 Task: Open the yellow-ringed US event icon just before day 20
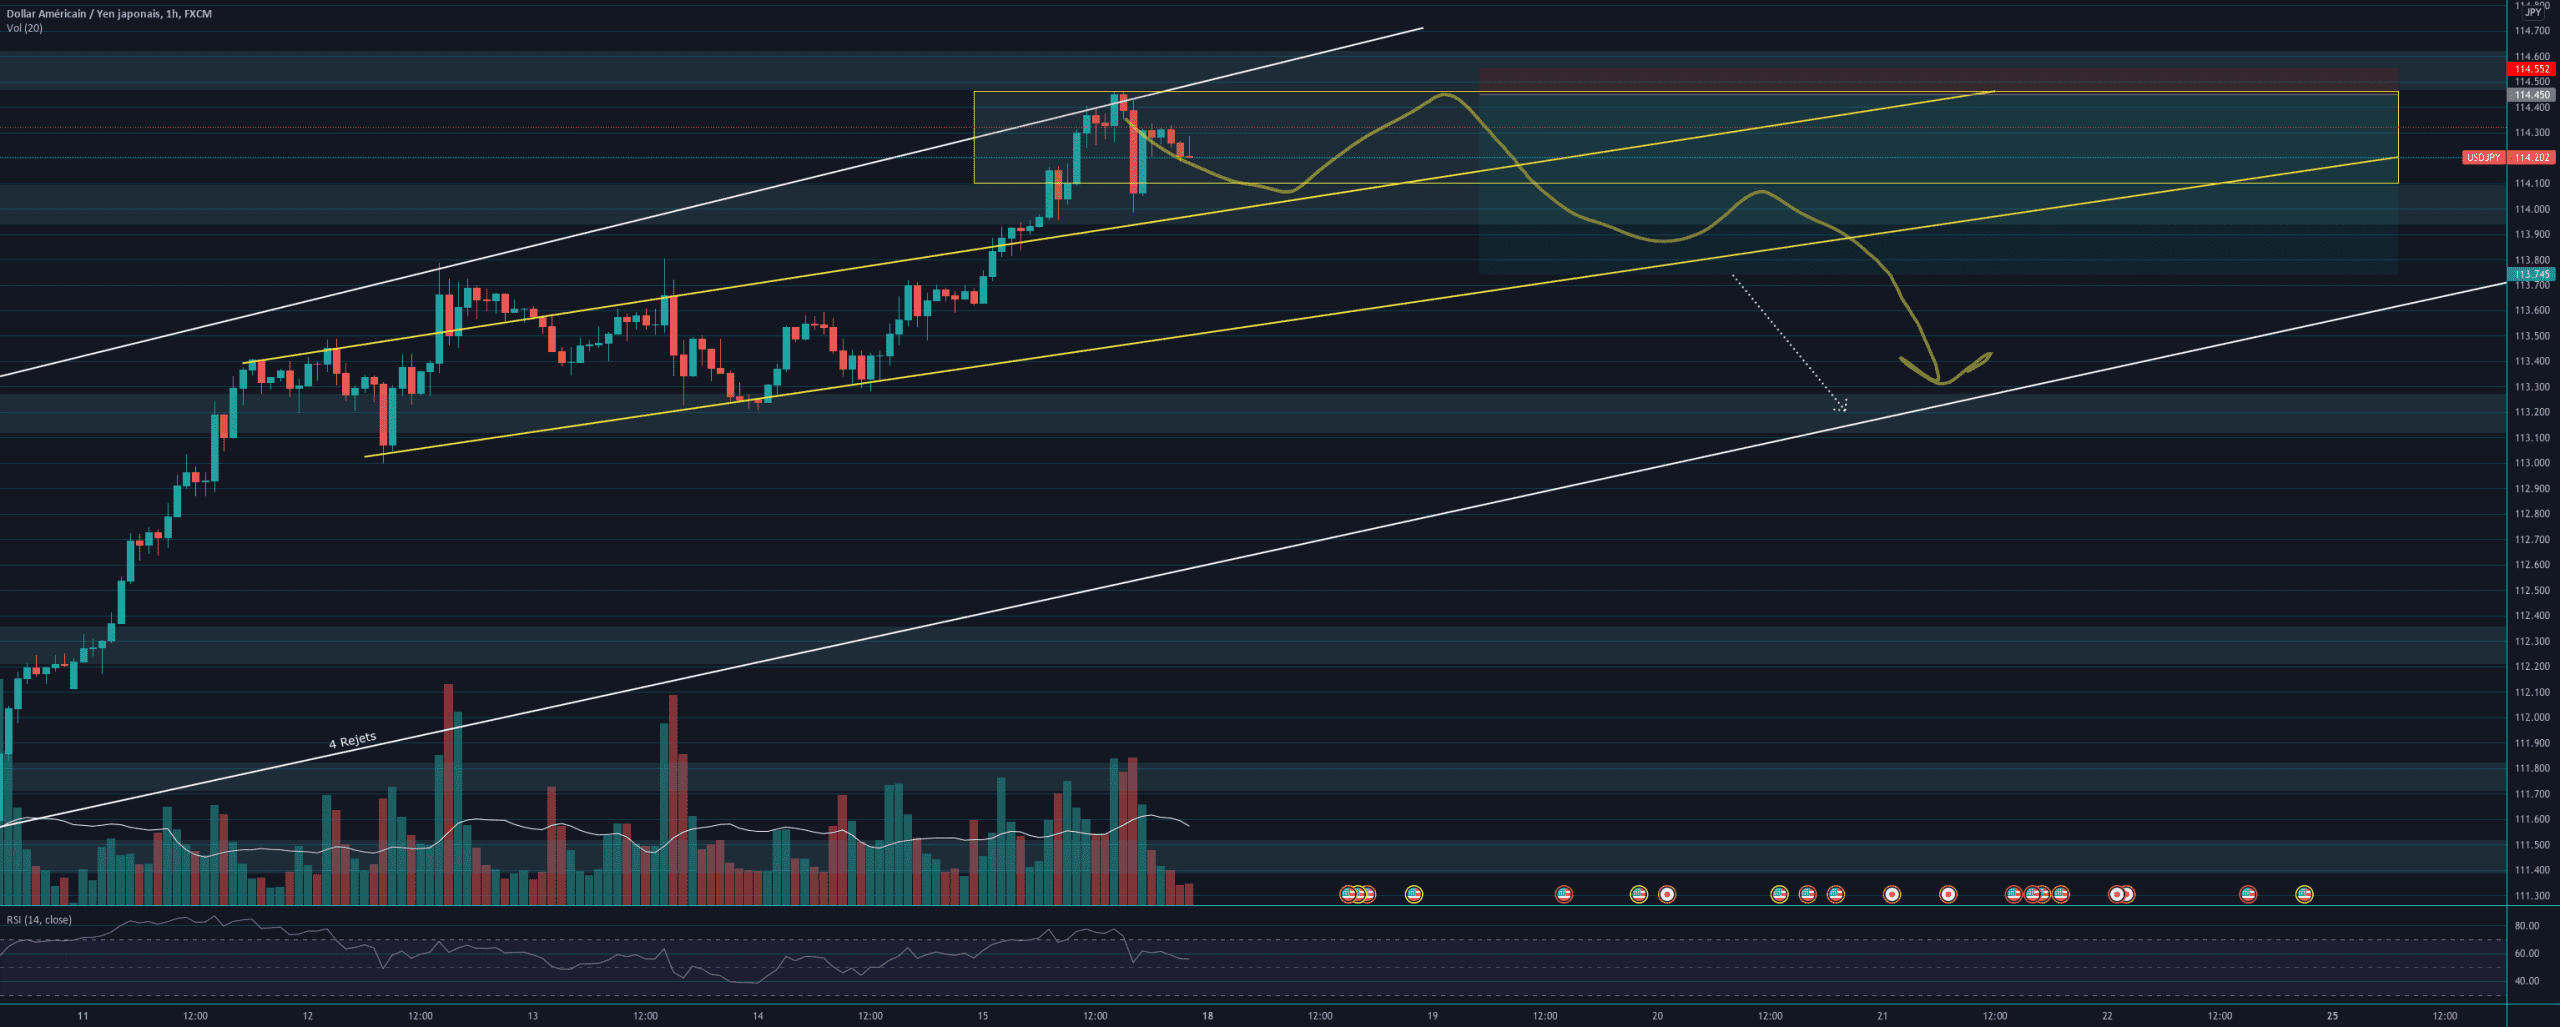1638,894
